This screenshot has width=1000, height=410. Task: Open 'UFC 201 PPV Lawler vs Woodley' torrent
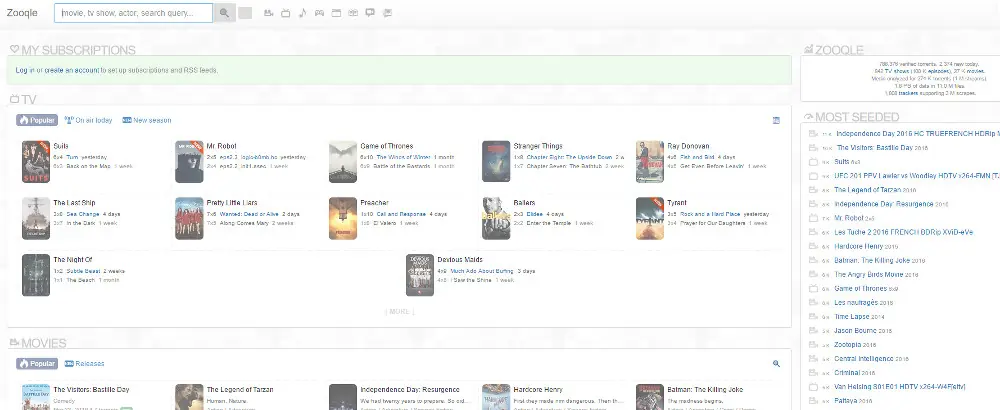(916, 176)
